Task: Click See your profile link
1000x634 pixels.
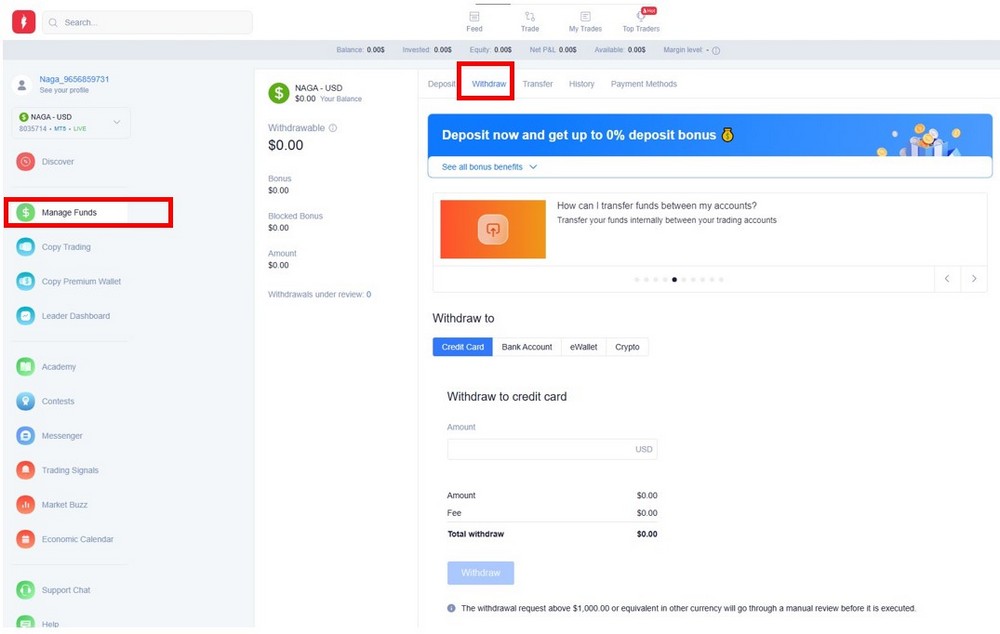Action: [64, 91]
